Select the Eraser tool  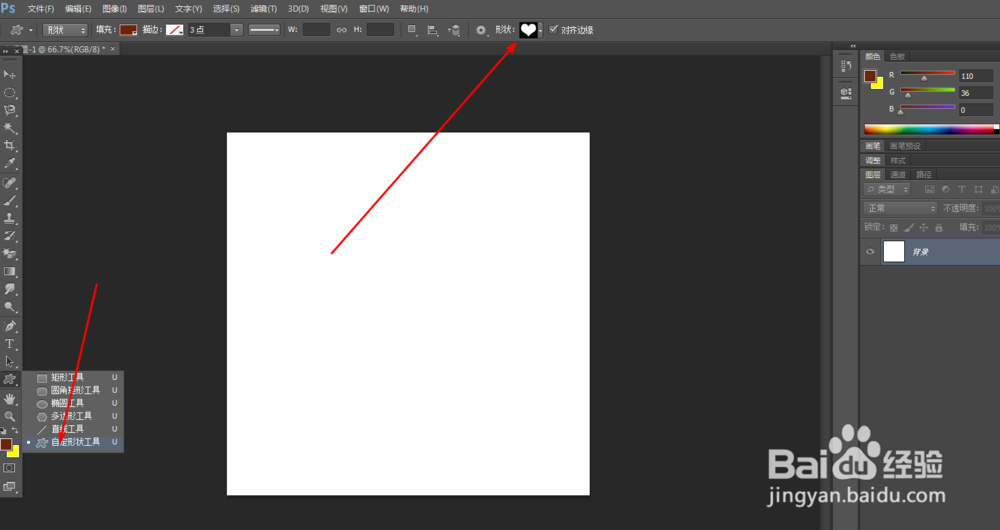(10, 254)
